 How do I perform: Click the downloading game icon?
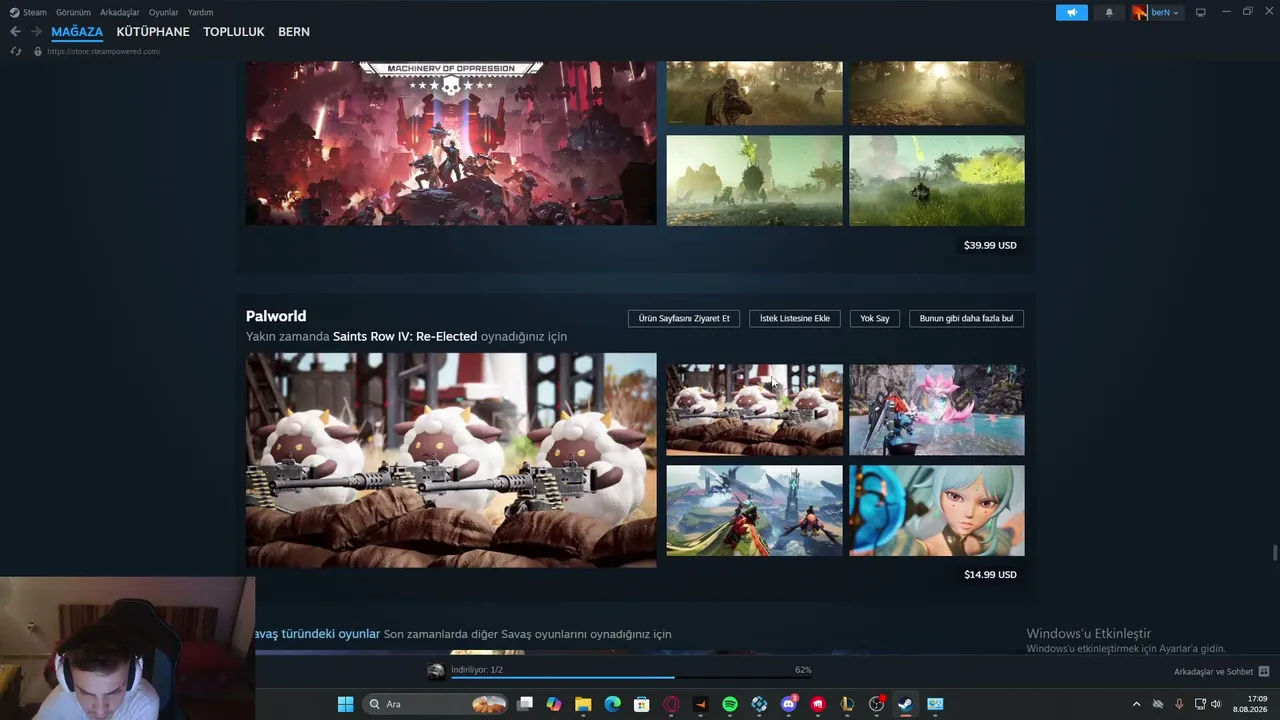point(436,671)
